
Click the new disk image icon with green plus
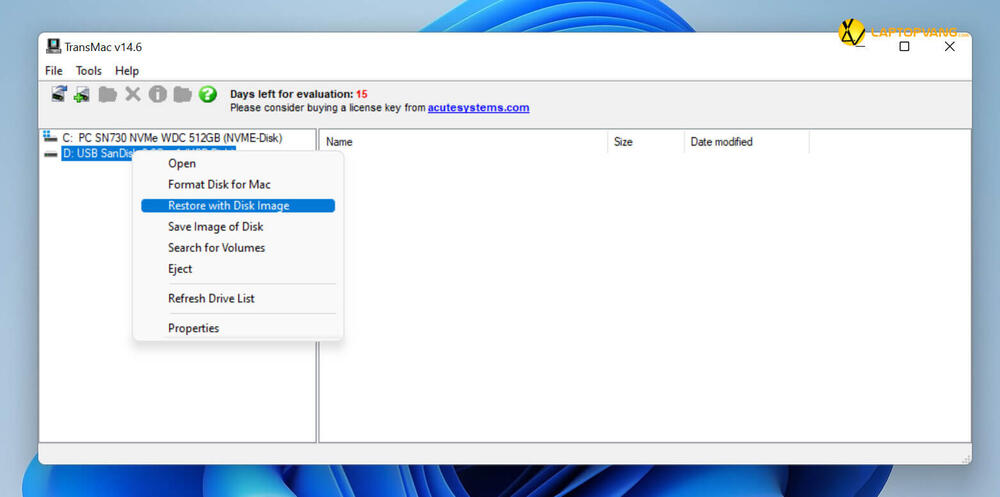click(x=81, y=94)
